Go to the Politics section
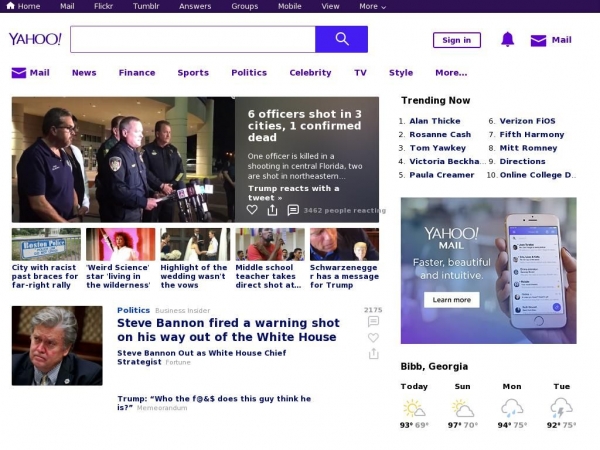 [x=249, y=73]
